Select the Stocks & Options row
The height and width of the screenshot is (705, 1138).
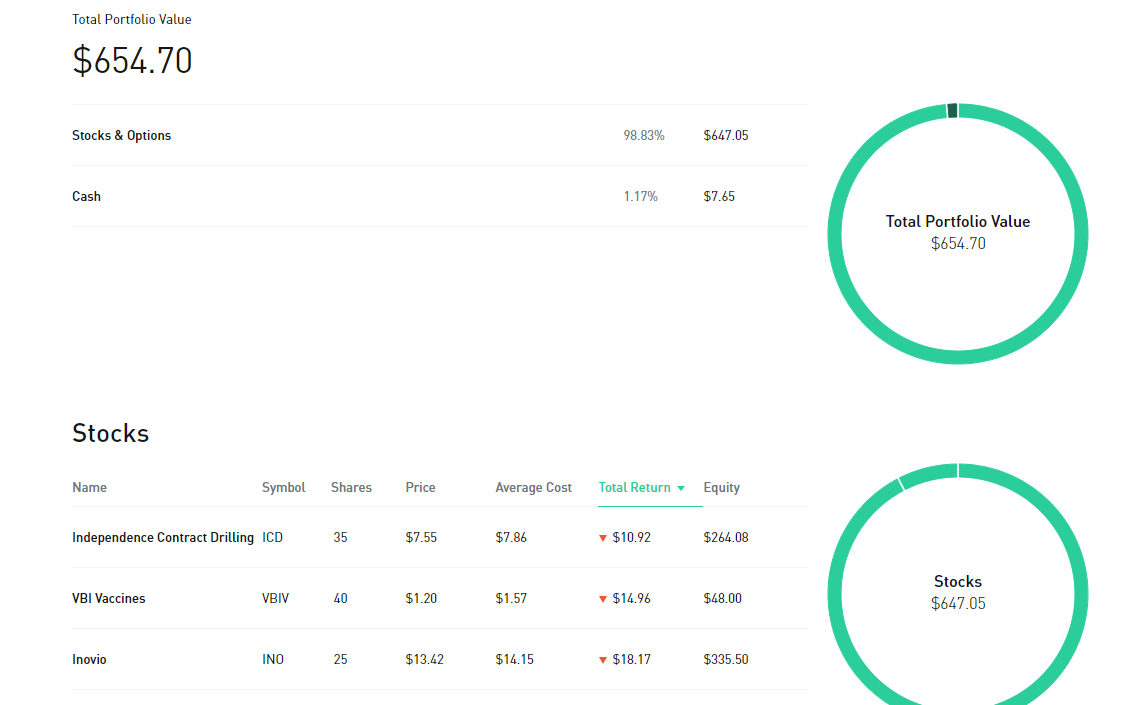tap(440, 135)
